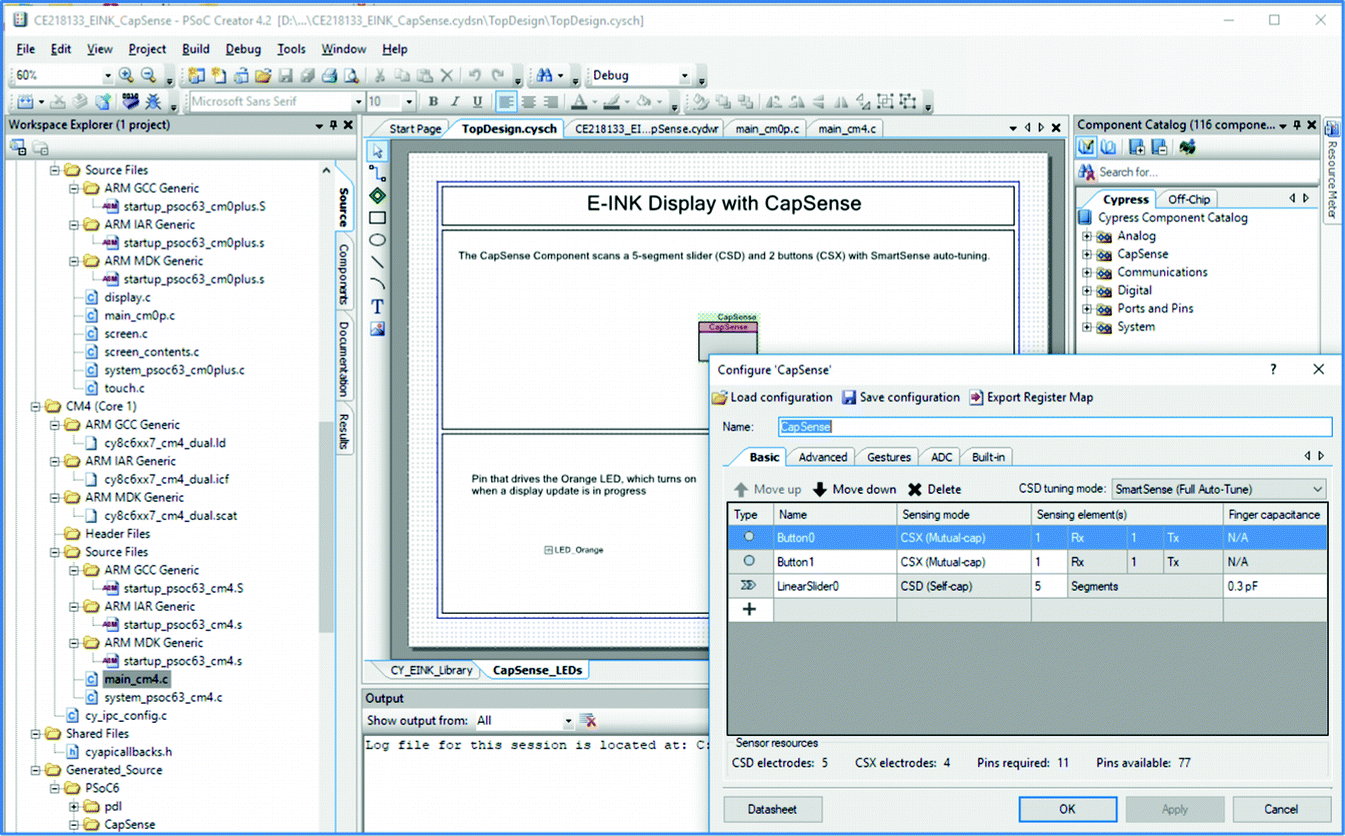Select main_cm4.c in Workspace Explorer
1345x836 pixels.
pyautogui.click(x=137, y=680)
